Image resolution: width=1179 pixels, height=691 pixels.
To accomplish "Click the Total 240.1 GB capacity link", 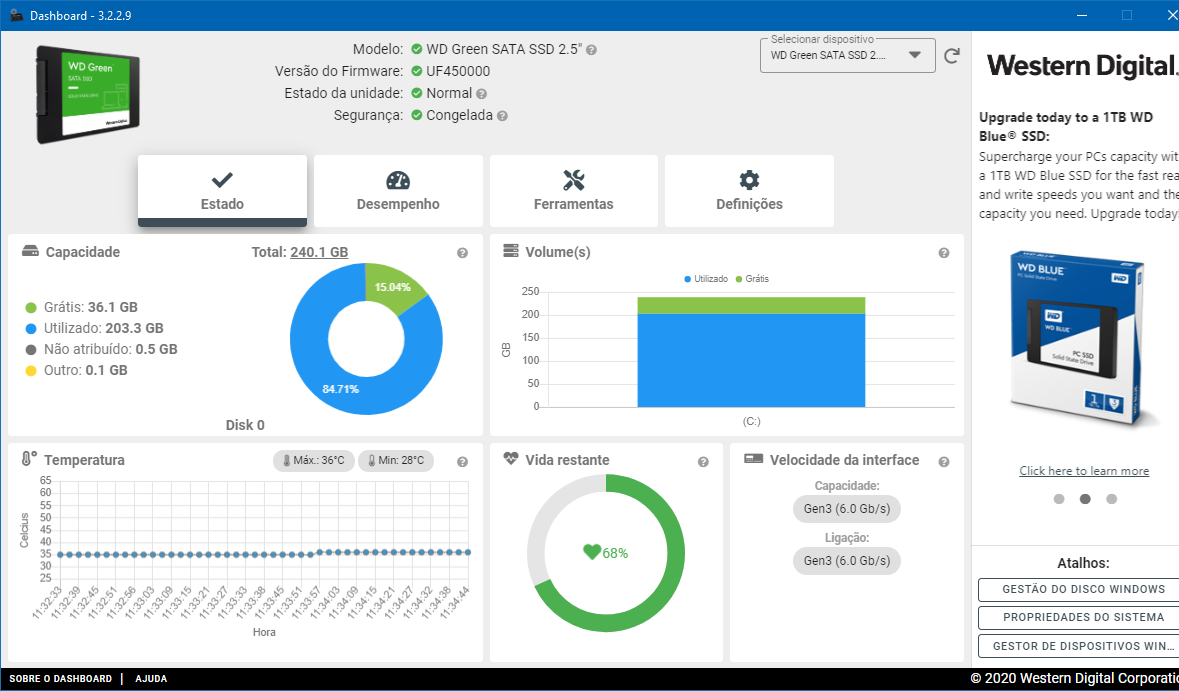I will 319,252.
